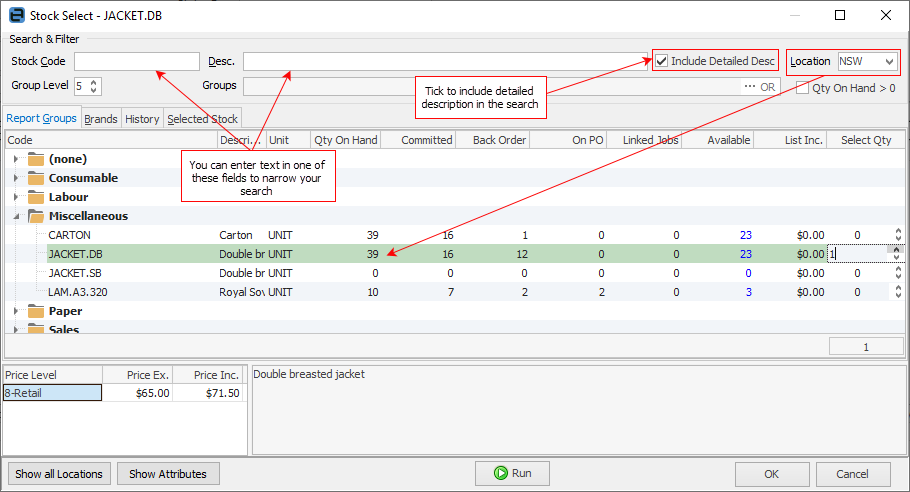Click Unit column header
Image resolution: width=910 pixels, height=492 pixels.
288,140
